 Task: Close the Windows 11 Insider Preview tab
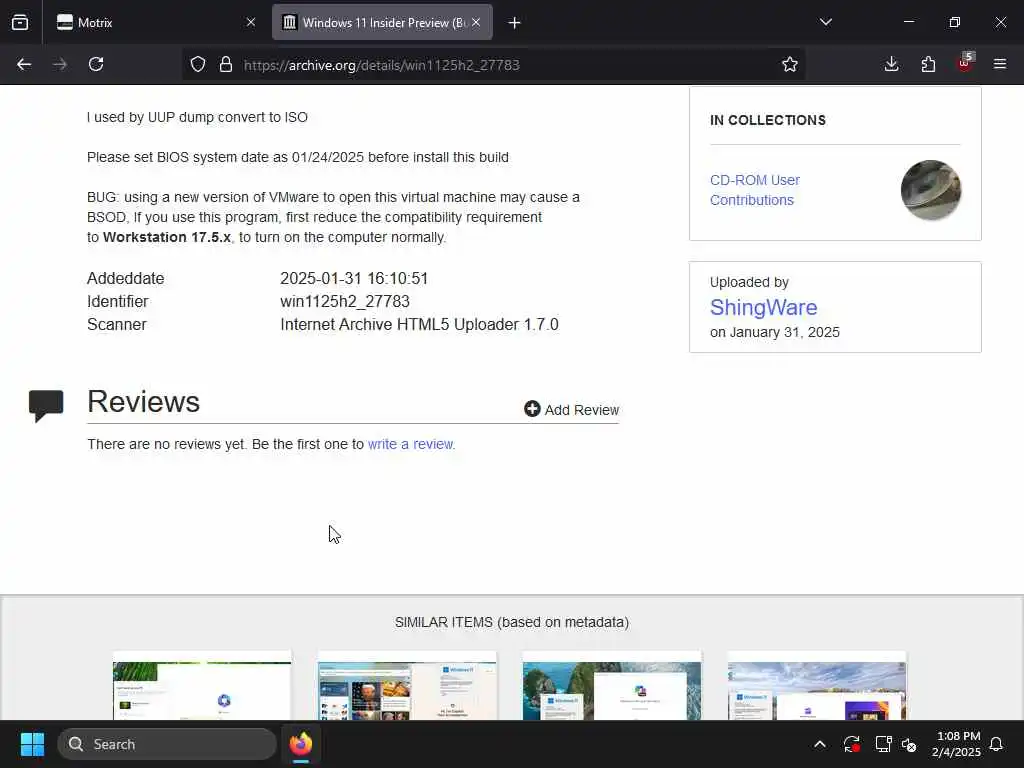point(477,23)
